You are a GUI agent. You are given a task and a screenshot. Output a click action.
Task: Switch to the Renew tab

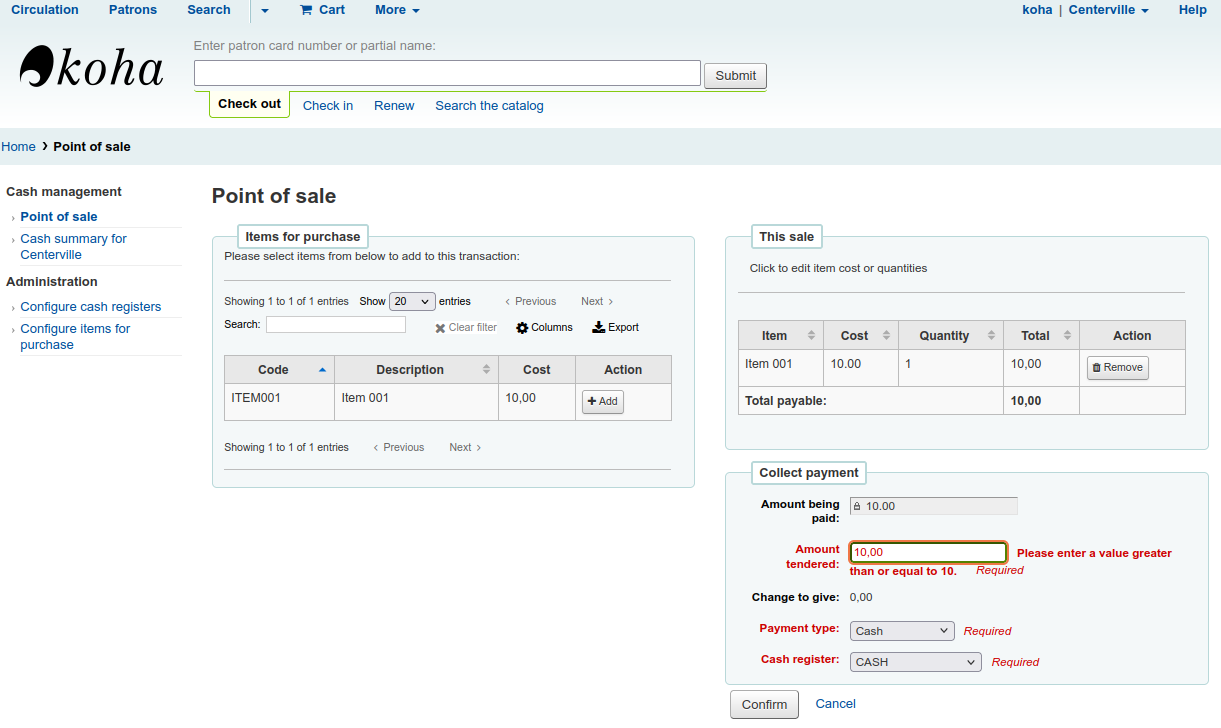point(394,106)
